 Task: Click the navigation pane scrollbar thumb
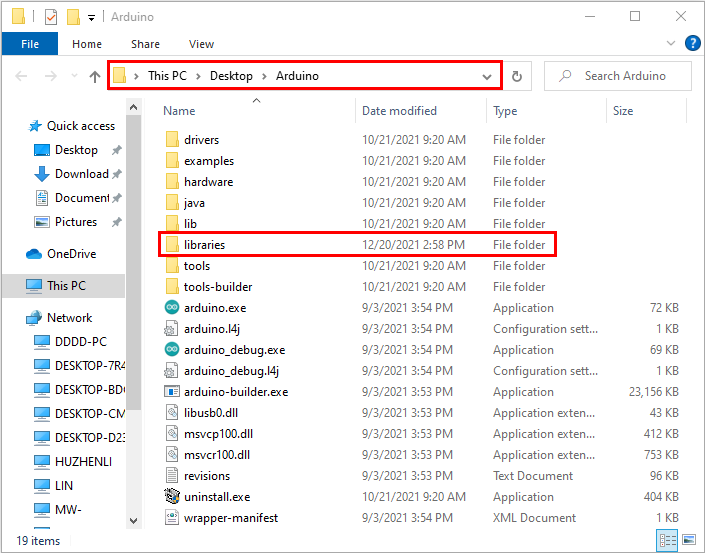[x=134, y=263]
